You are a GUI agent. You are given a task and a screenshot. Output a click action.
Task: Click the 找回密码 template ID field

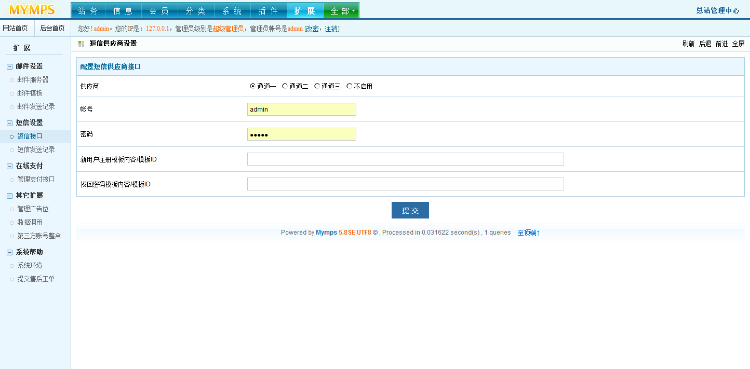pos(405,184)
